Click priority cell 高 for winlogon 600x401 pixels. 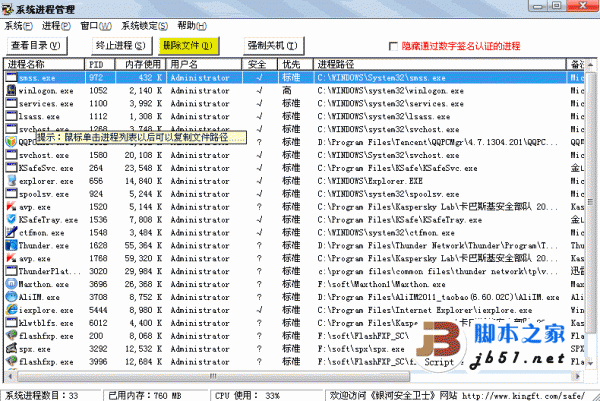[287, 91]
